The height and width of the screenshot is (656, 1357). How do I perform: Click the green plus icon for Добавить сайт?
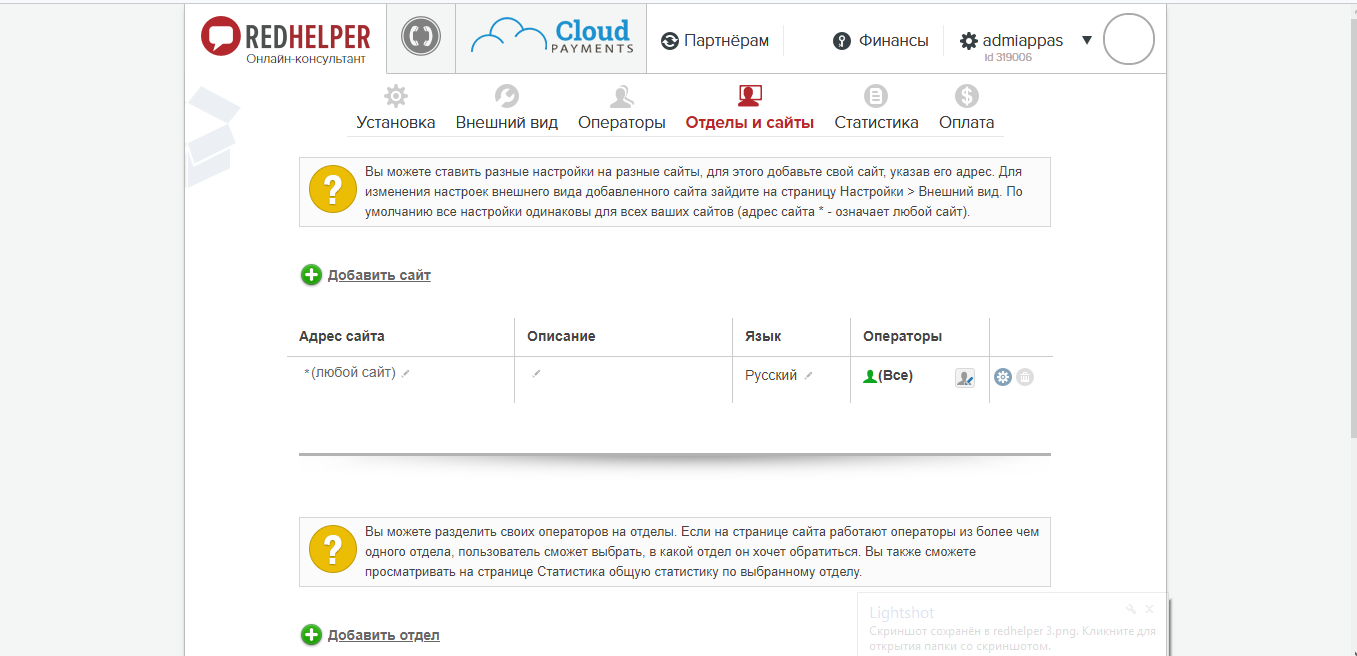(311, 275)
